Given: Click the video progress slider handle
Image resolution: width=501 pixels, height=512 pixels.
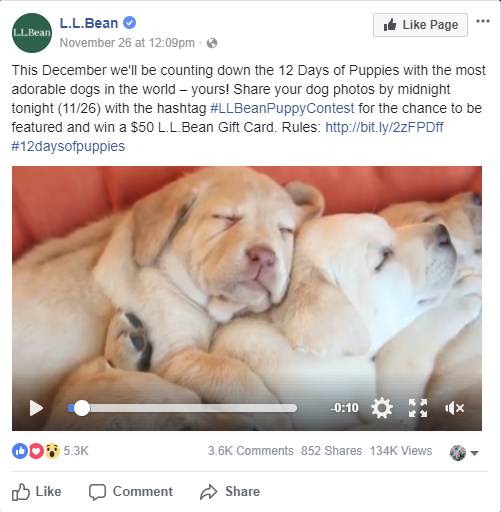Looking at the screenshot, I should [x=82, y=408].
